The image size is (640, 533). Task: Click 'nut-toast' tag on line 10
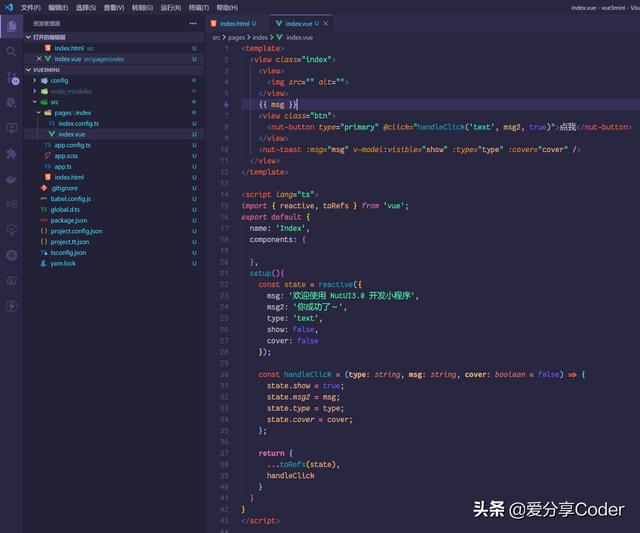coord(282,149)
